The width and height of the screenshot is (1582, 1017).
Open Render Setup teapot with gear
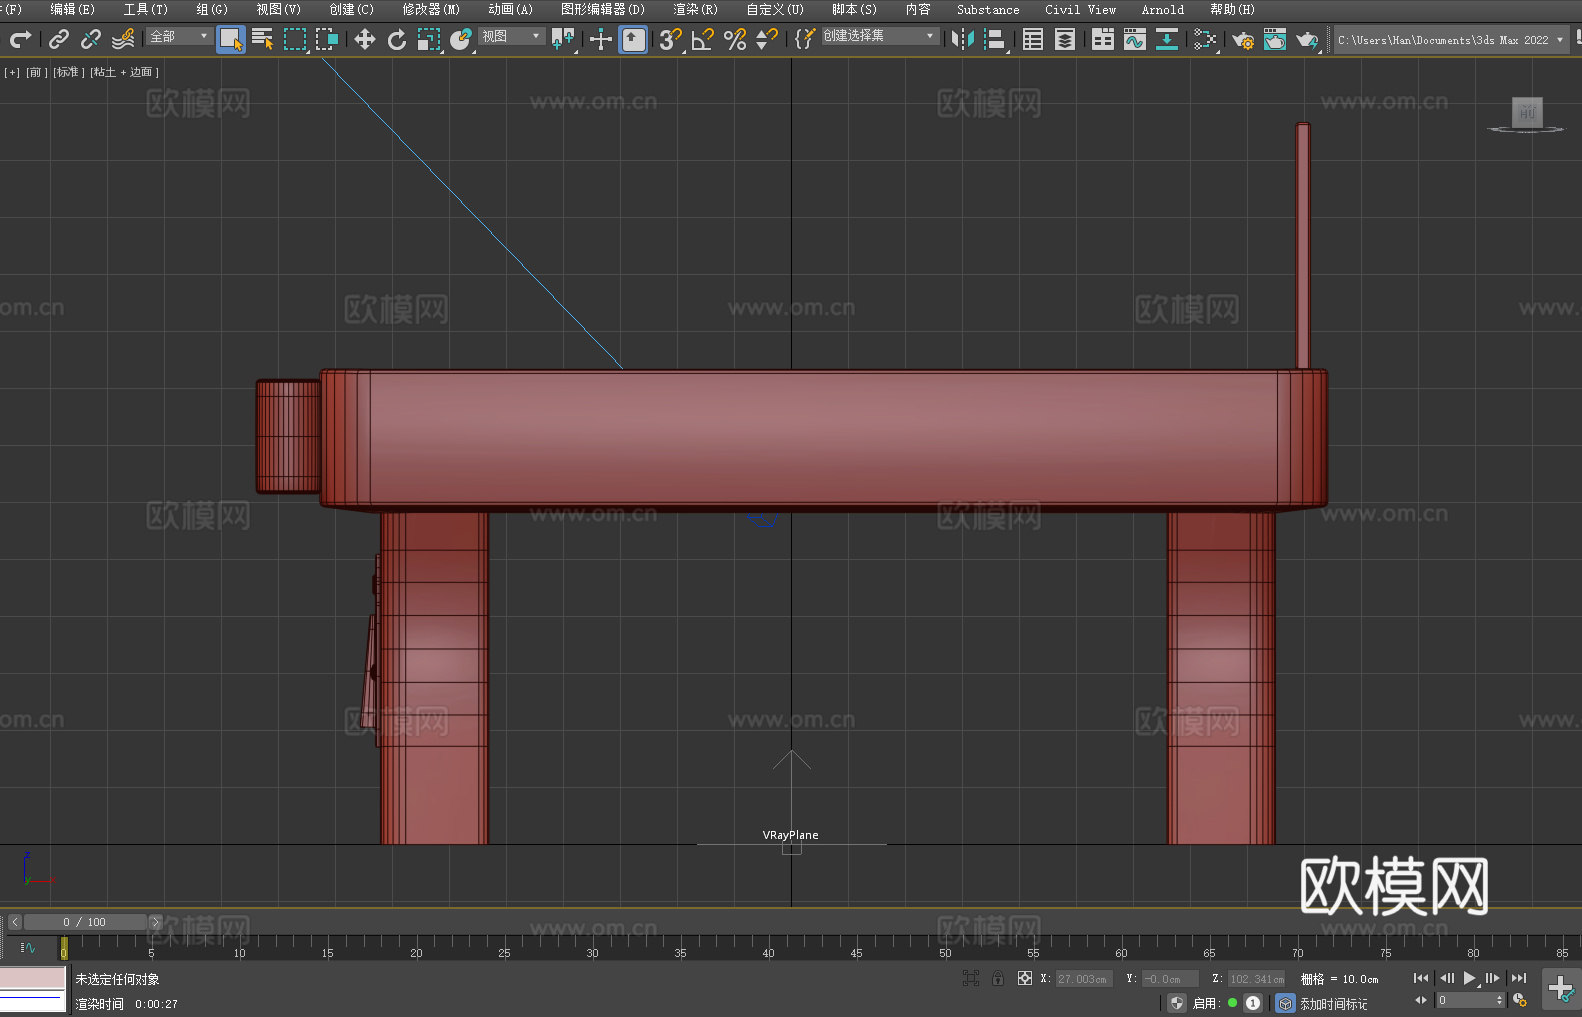point(1242,39)
